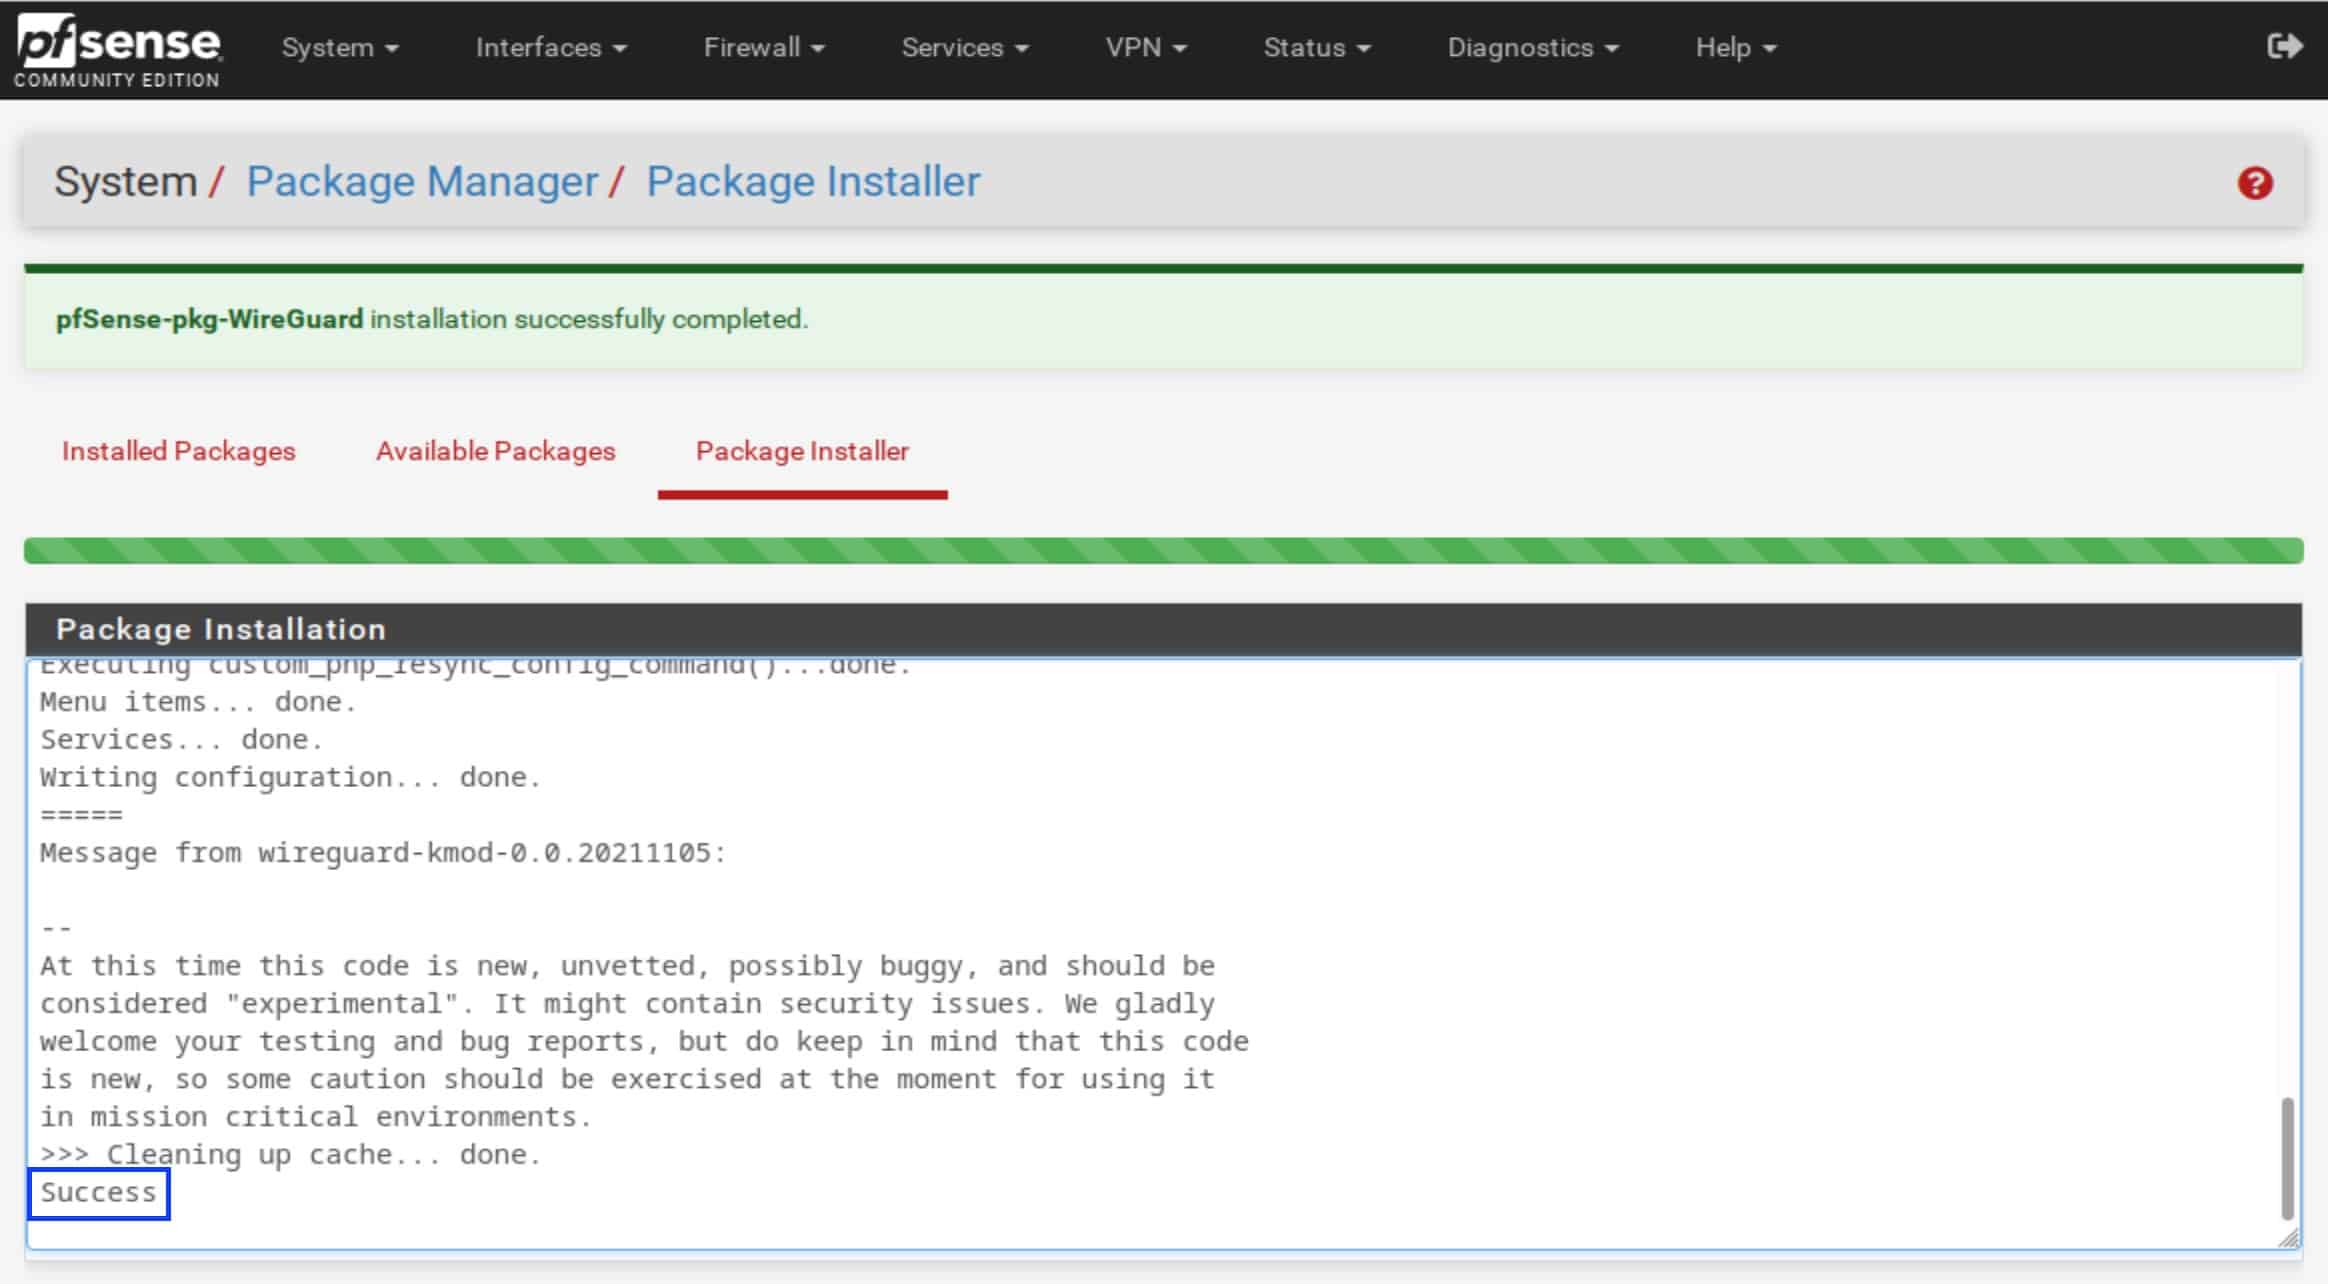
Task: Click the pfSense Community Edition logo
Action: pos(118,50)
